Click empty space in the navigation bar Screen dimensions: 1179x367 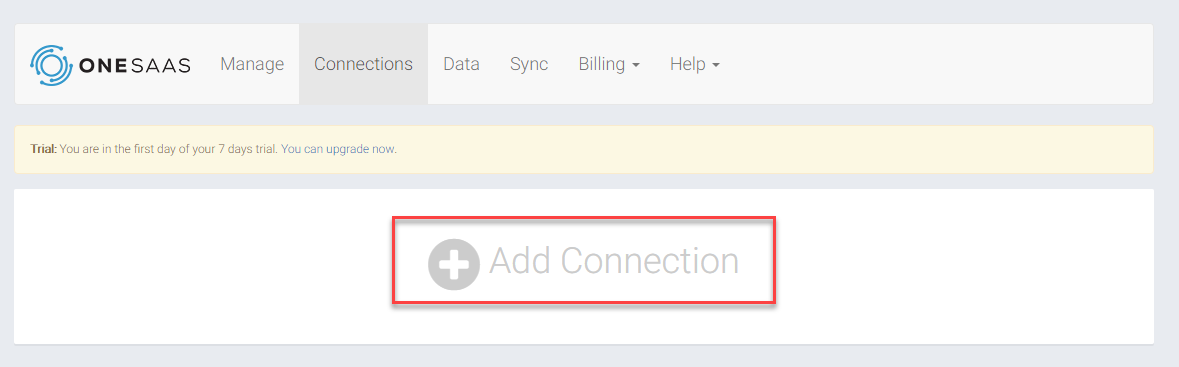(940, 64)
